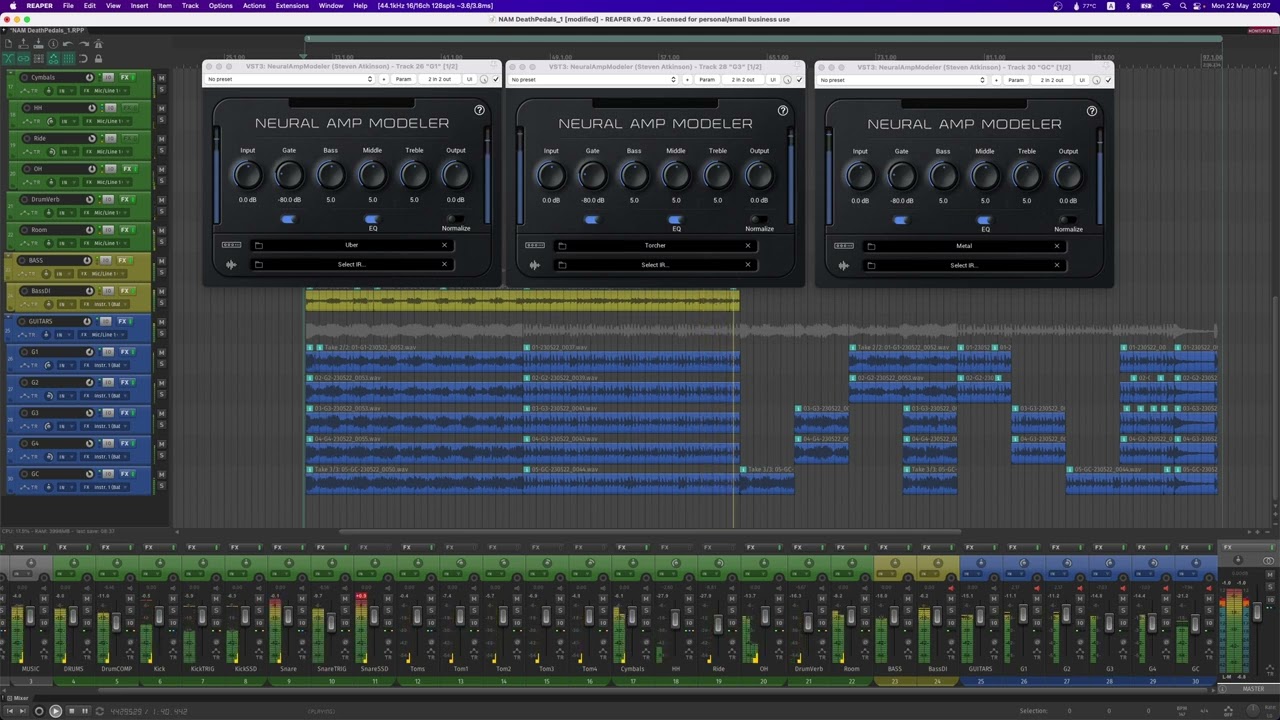Open the 2 in 2 out routing in G3 window
Viewport: 1280px width, 720px height.
(x=743, y=79)
